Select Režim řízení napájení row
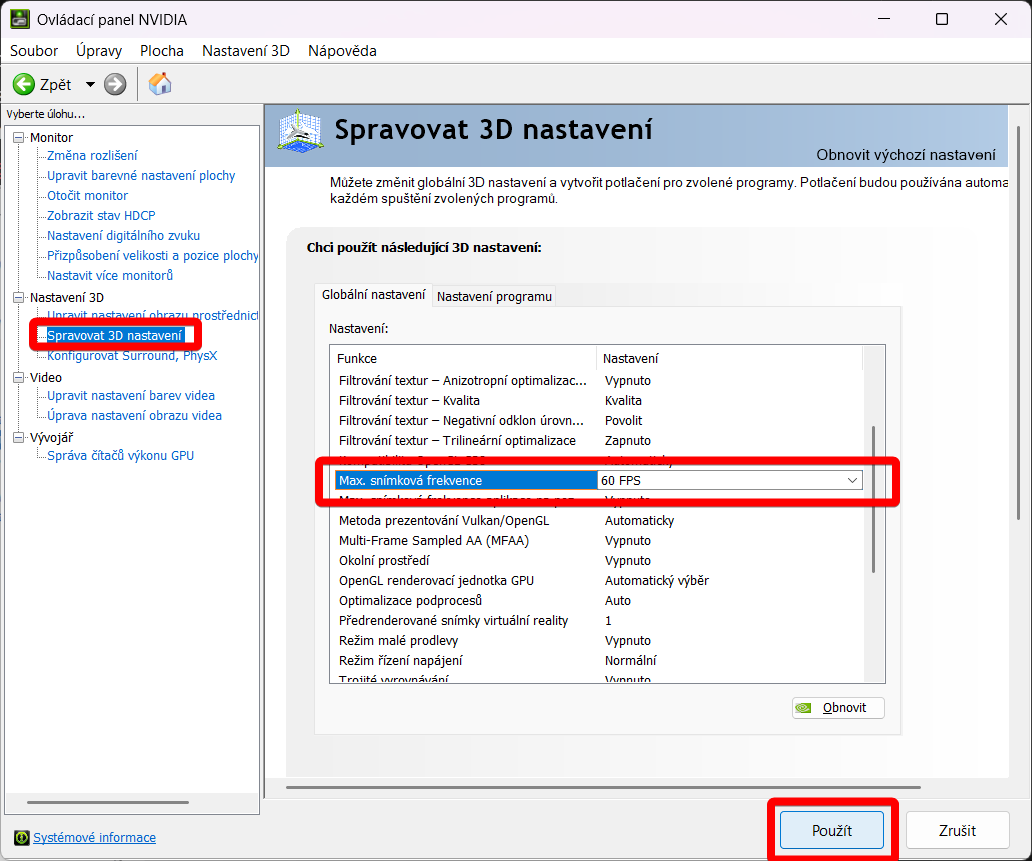The width and height of the screenshot is (1032, 861). coord(598,660)
